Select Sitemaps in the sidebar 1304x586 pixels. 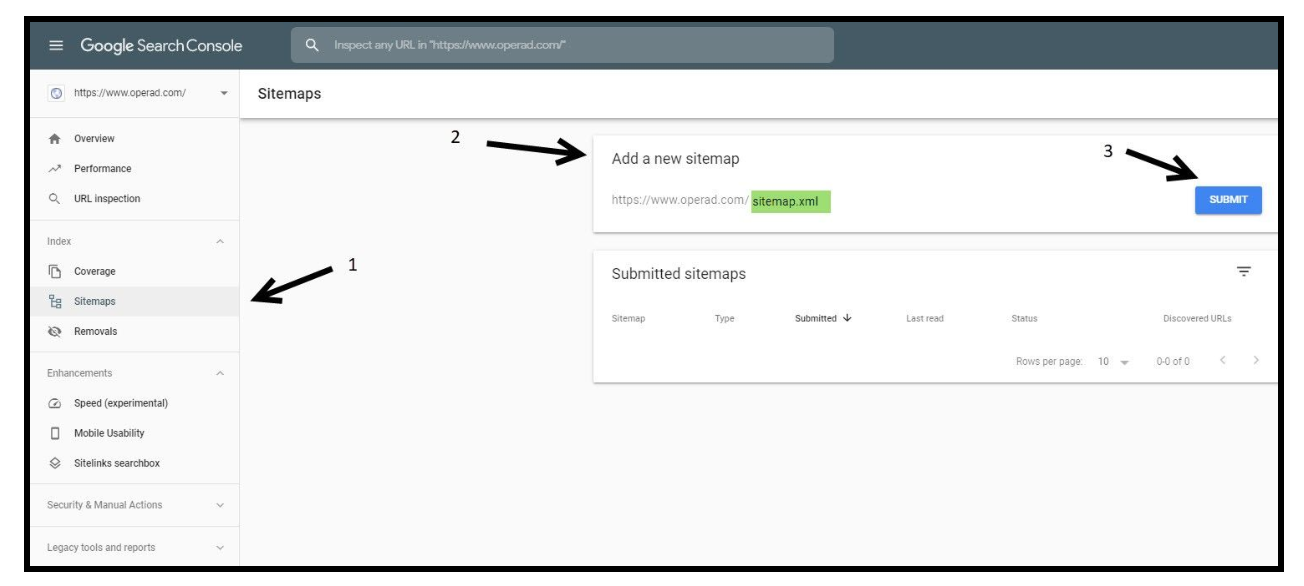click(95, 302)
